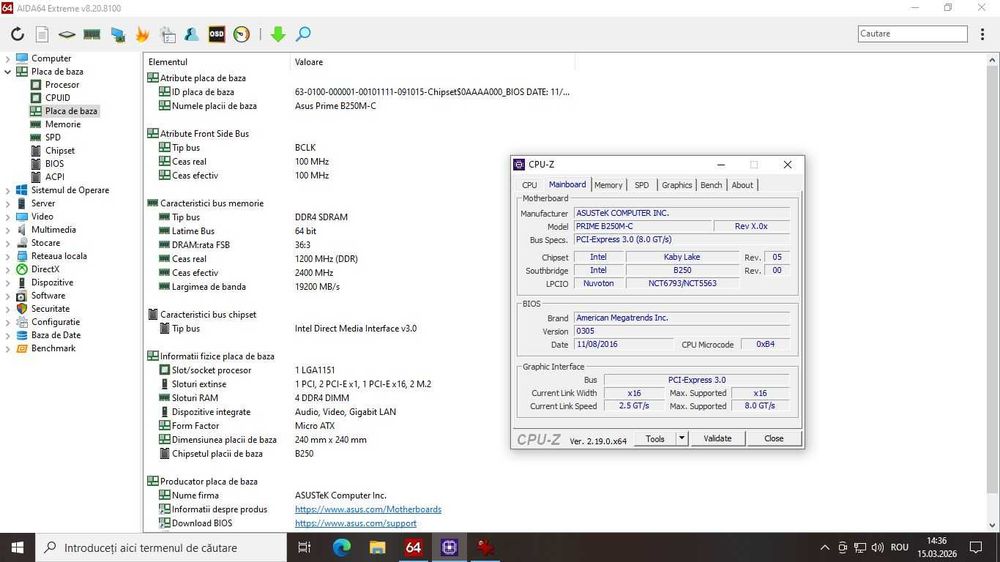The image size is (1000, 562).
Task: Open the OSD panel icon
Action: [217, 34]
